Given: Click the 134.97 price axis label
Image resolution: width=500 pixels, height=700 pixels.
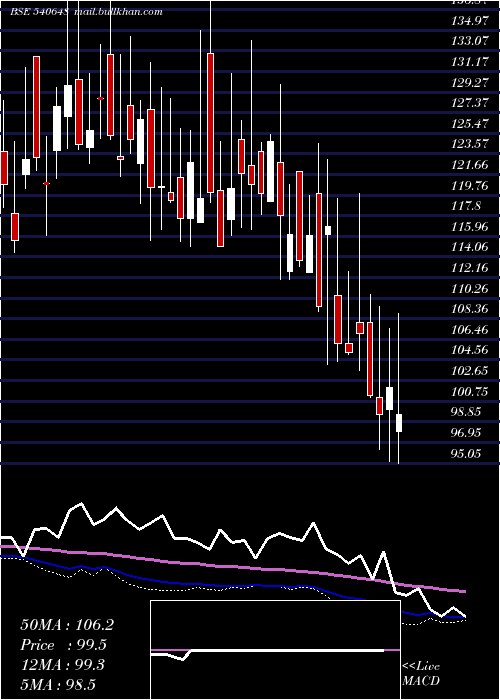Looking at the screenshot, I should [x=470, y=21].
